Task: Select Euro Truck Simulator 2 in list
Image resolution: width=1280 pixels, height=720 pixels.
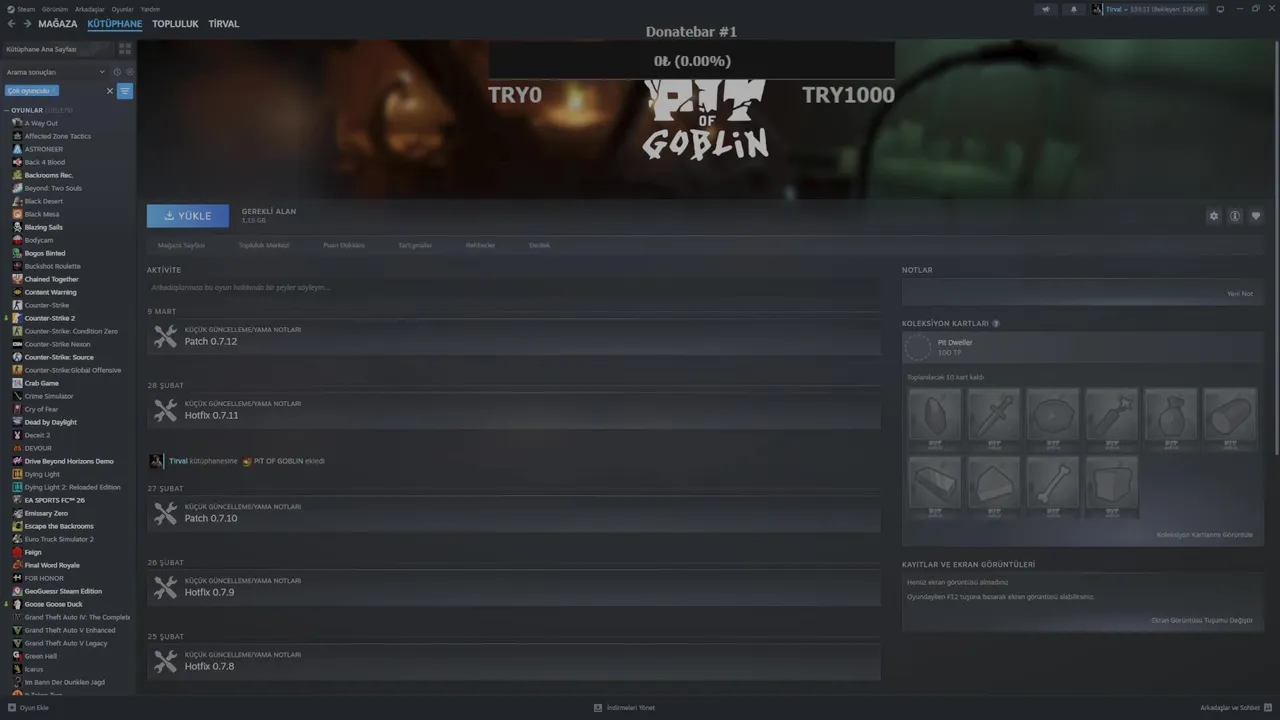Action: (59, 539)
